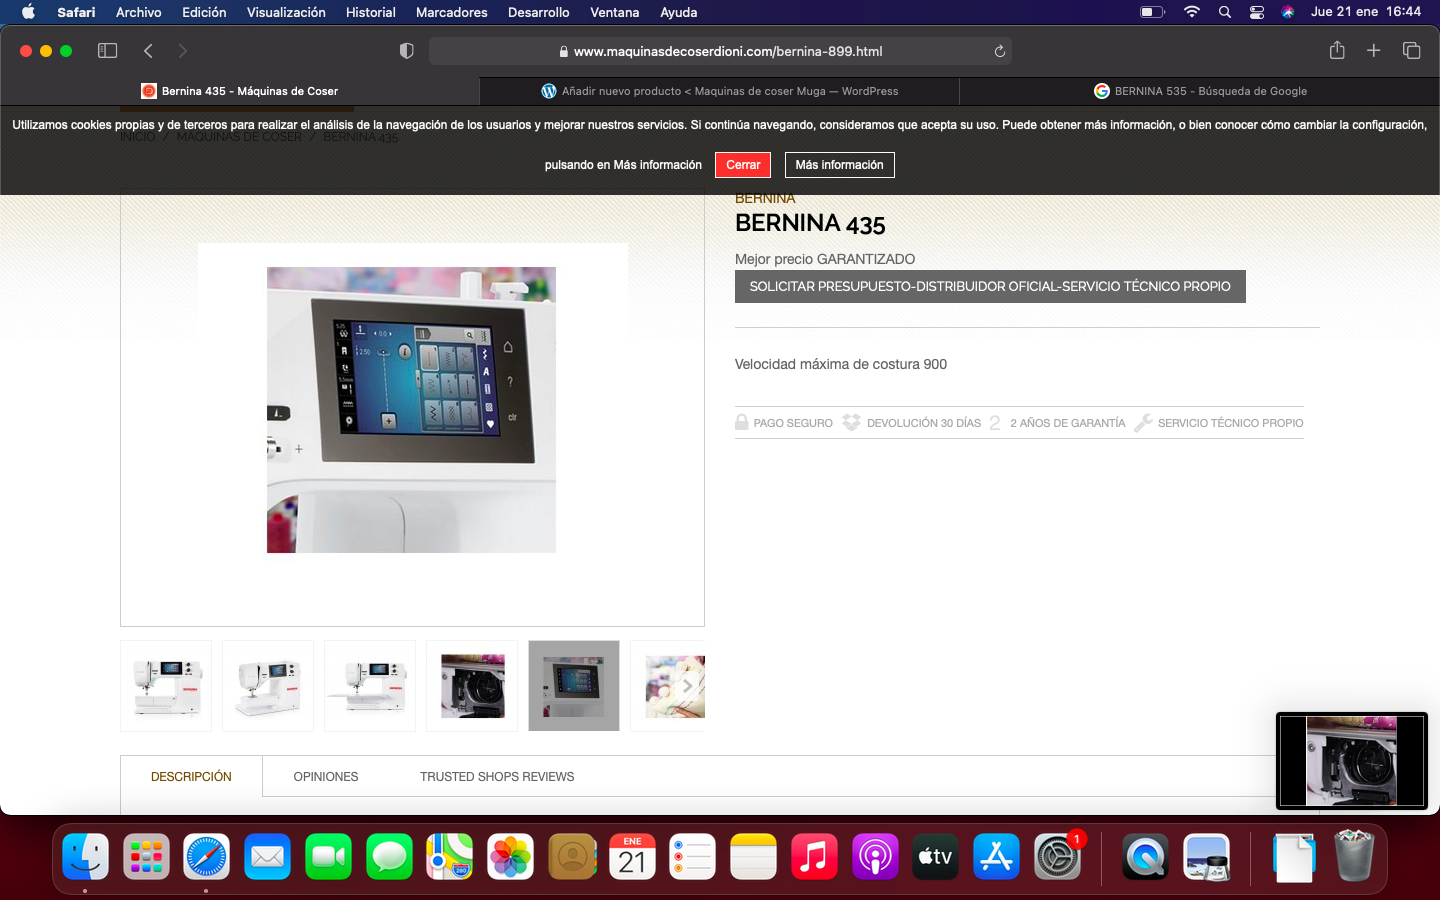The height and width of the screenshot is (900, 1440).
Task: Open Podcasts from the Dock
Action: [875, 857]
